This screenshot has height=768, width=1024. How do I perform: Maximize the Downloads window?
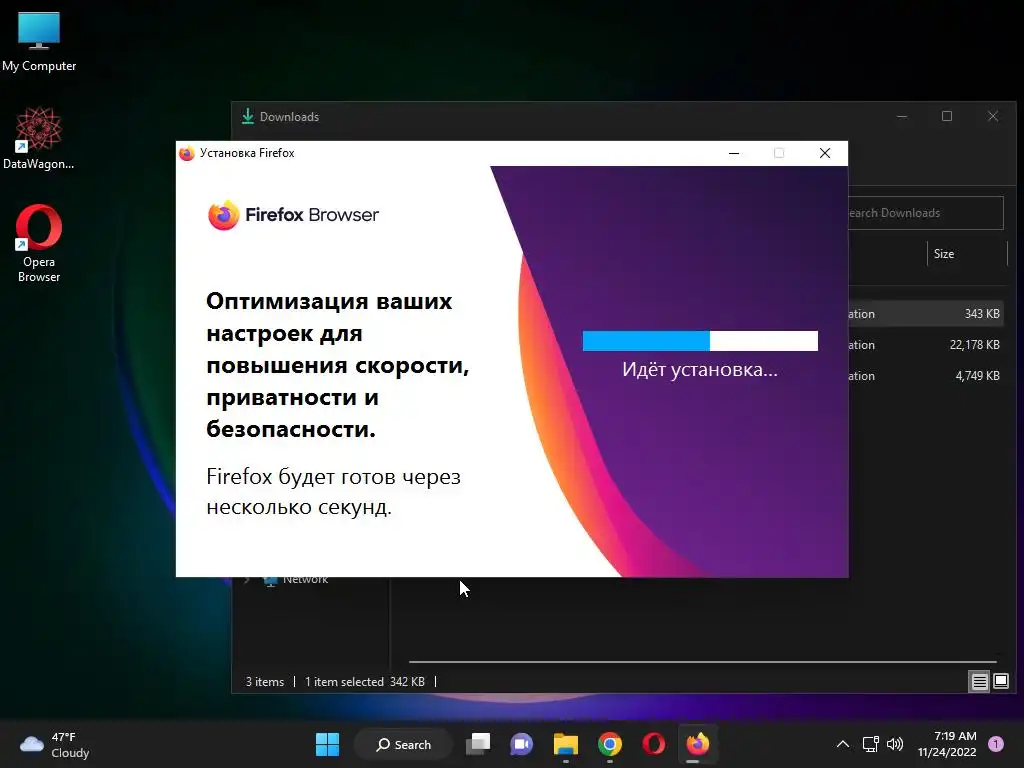click(947, 116)
